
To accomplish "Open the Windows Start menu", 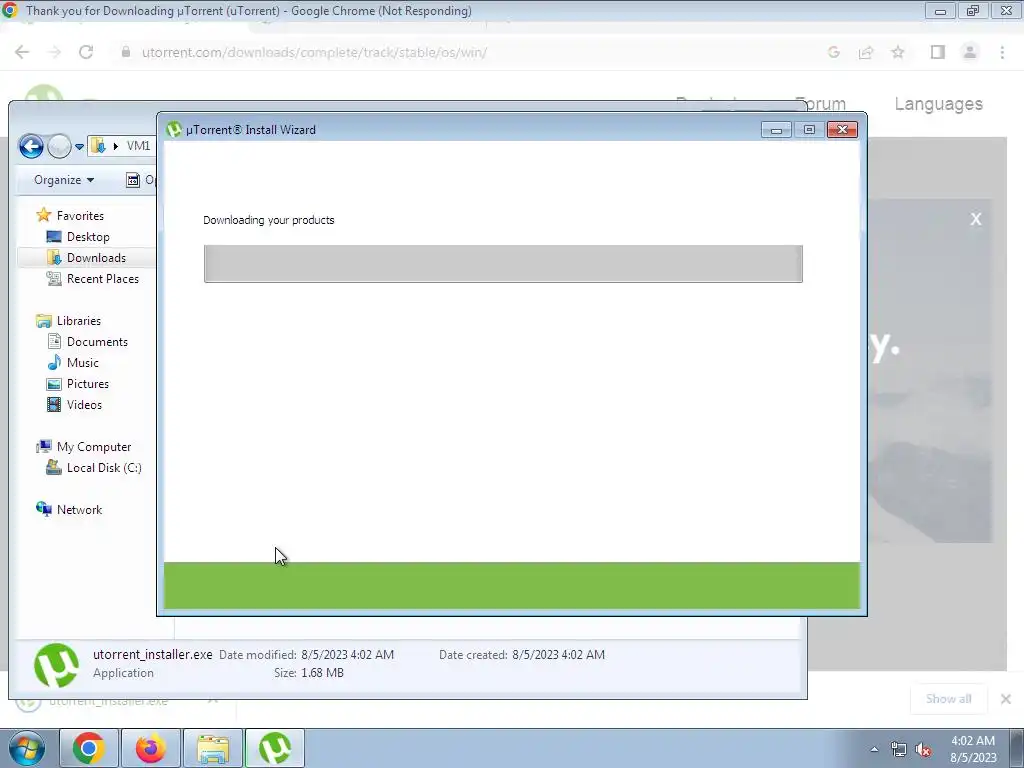I will click(27, 748).
